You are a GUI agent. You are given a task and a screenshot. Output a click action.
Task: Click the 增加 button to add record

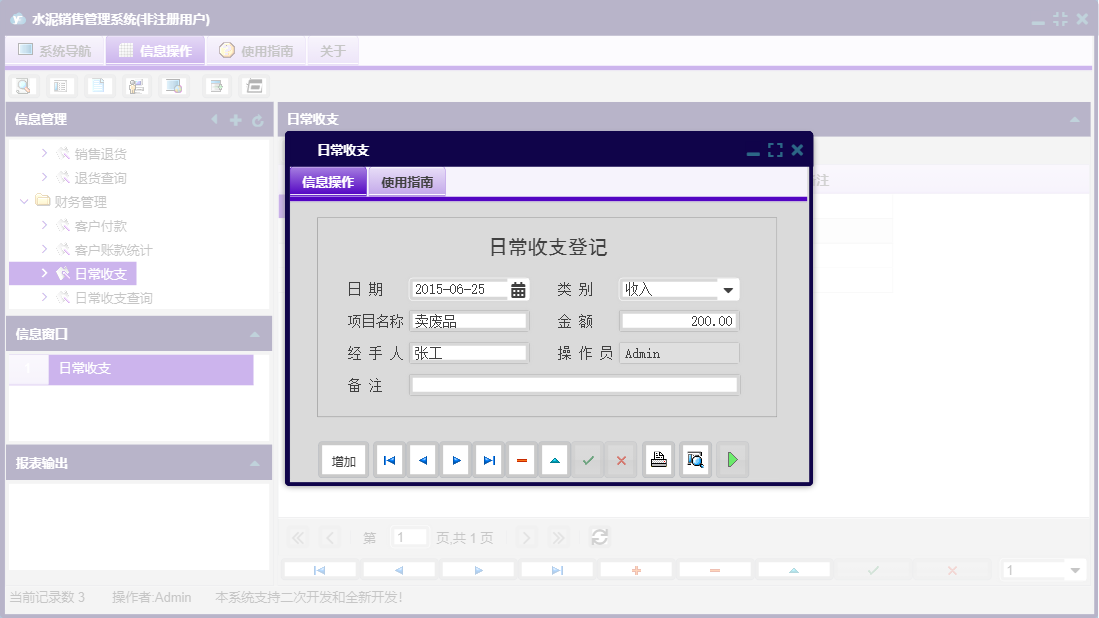343,459
